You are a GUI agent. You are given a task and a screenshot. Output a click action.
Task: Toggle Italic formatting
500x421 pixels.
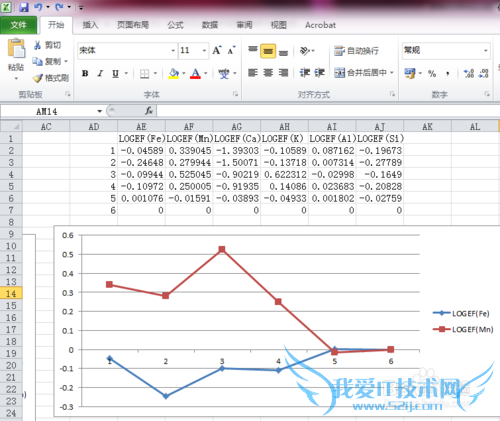click(100, 73)
